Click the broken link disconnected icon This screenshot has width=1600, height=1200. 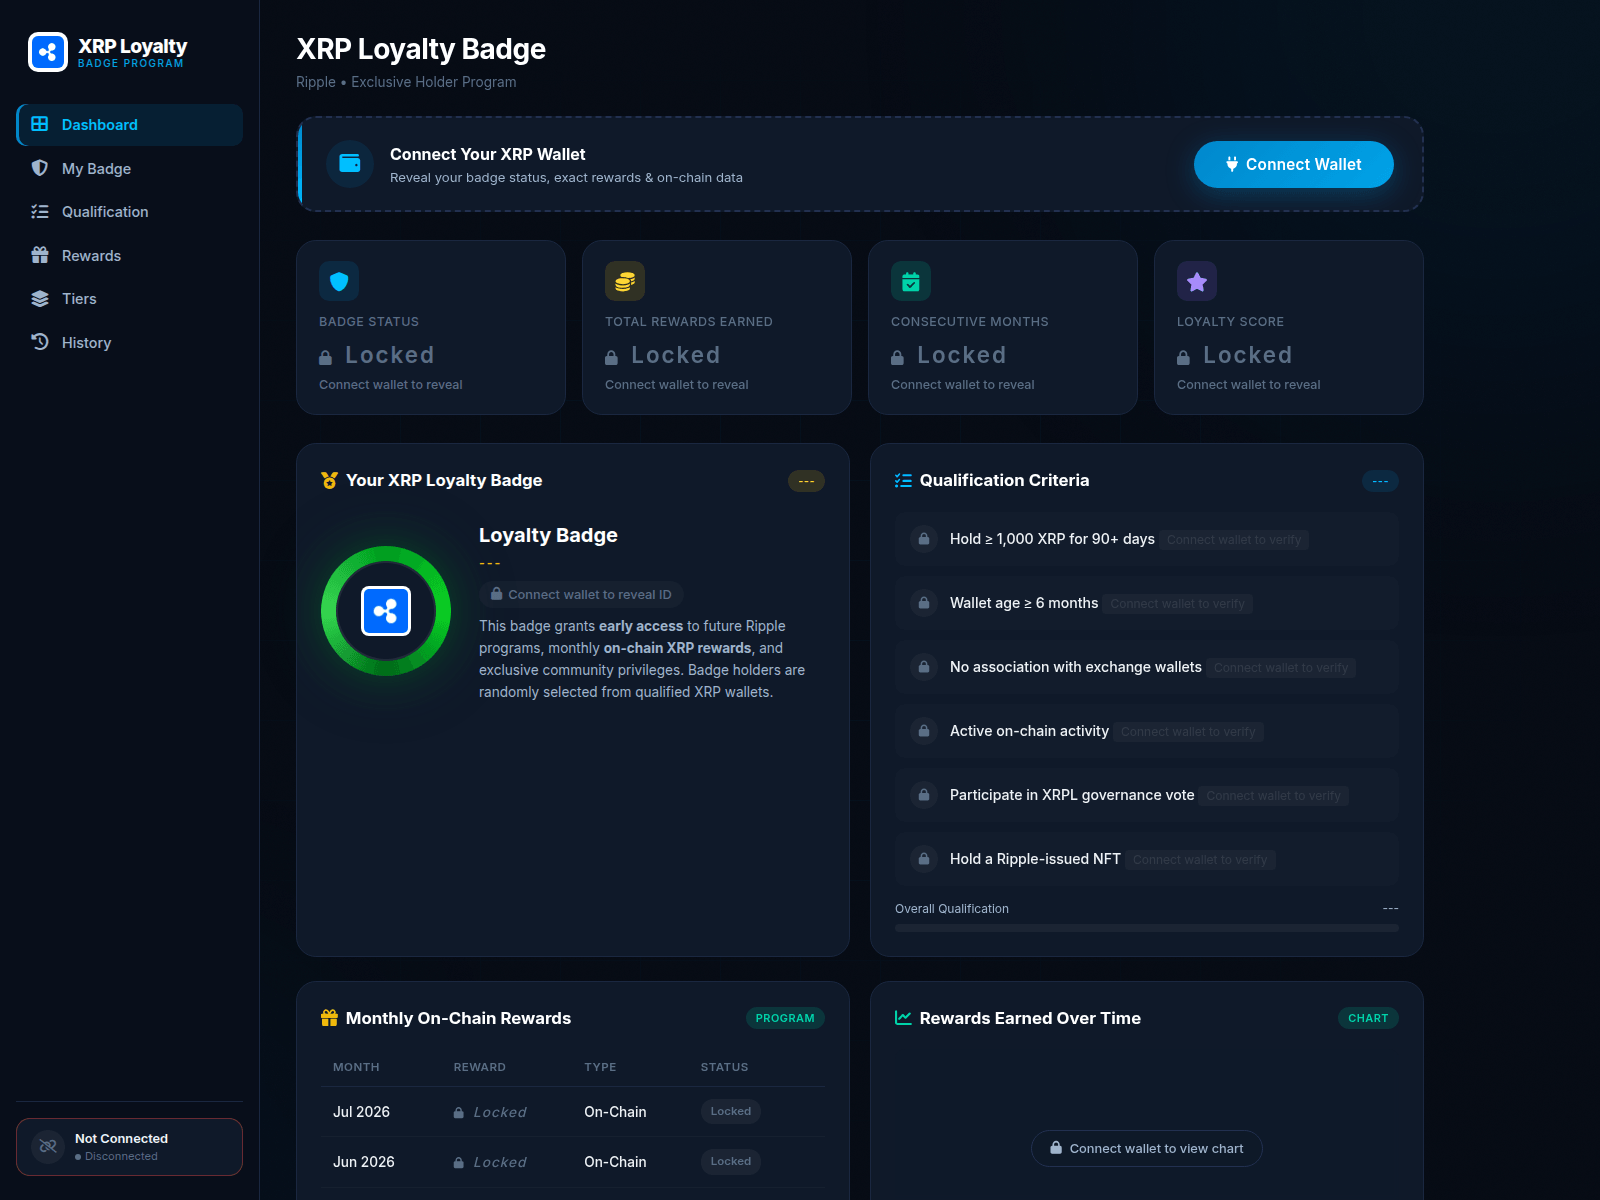48,1147
